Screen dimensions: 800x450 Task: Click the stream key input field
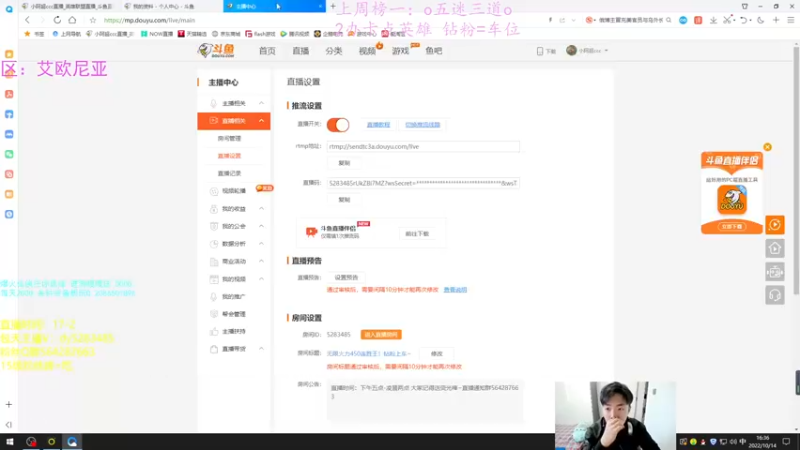[x=423, y=183]
